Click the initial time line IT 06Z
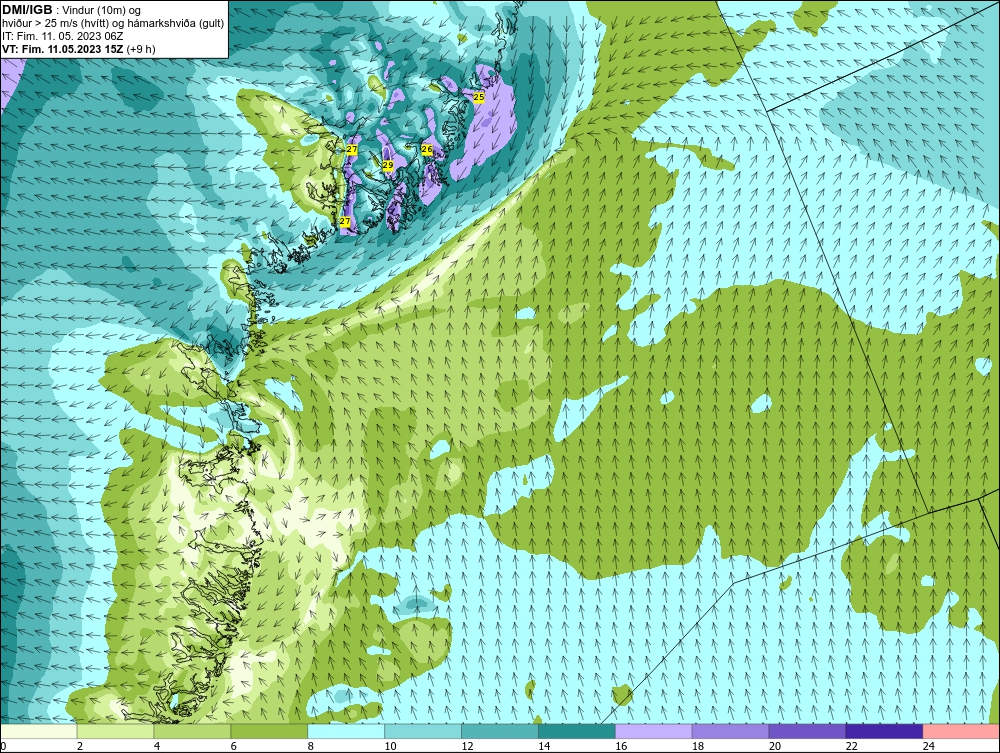The height and width of the screenshot is (753, 1000). tap(62, 36)
